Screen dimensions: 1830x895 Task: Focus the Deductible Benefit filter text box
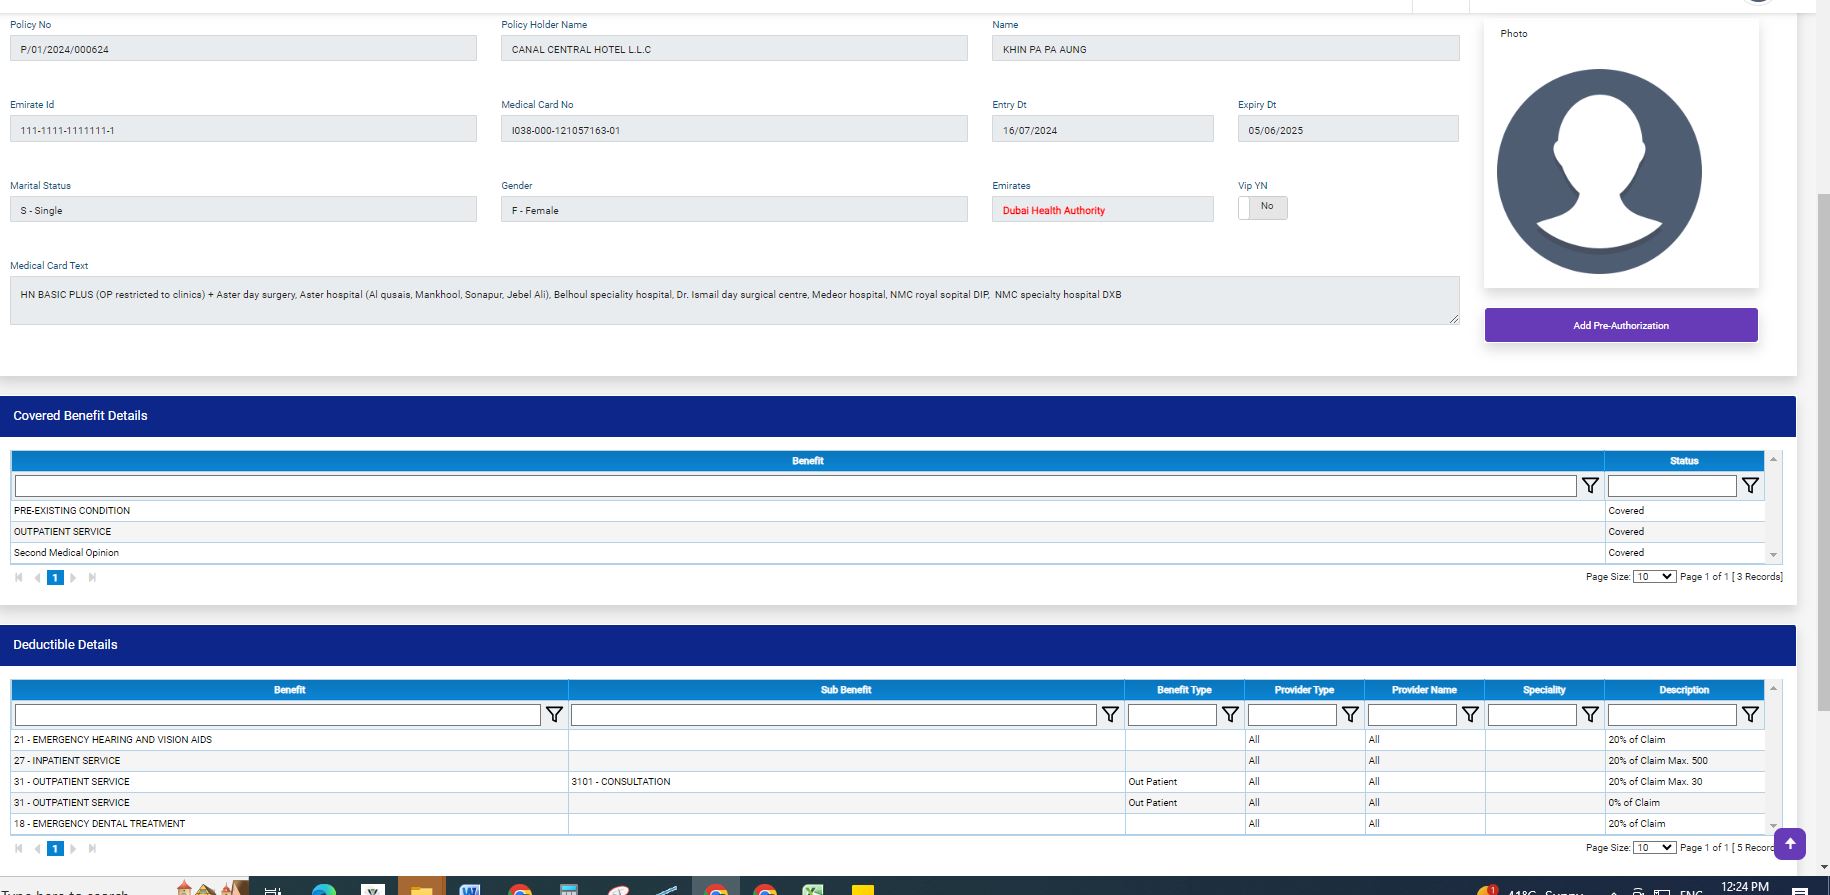coord(277,715)
